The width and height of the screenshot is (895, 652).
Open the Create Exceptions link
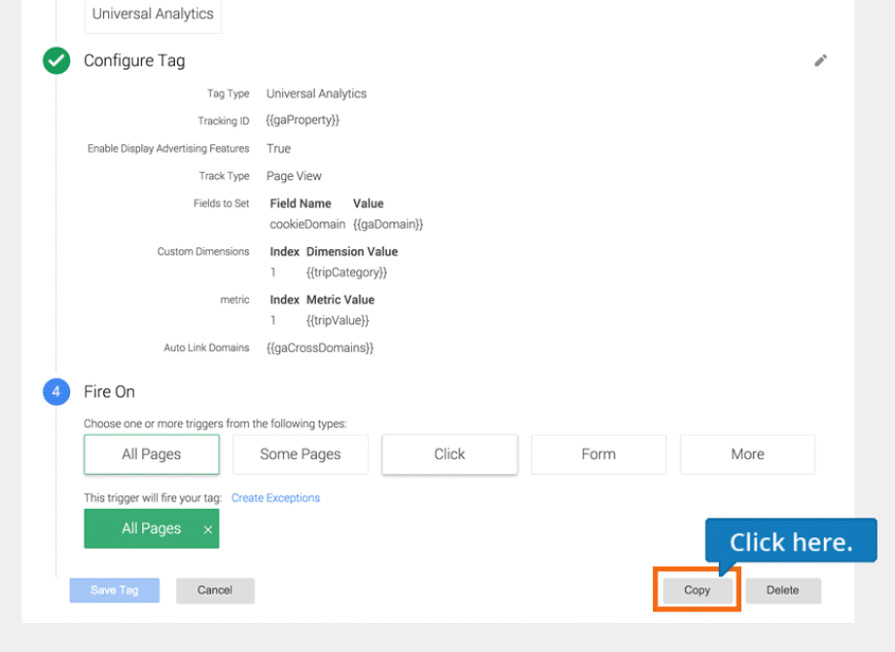coord(276,498)
